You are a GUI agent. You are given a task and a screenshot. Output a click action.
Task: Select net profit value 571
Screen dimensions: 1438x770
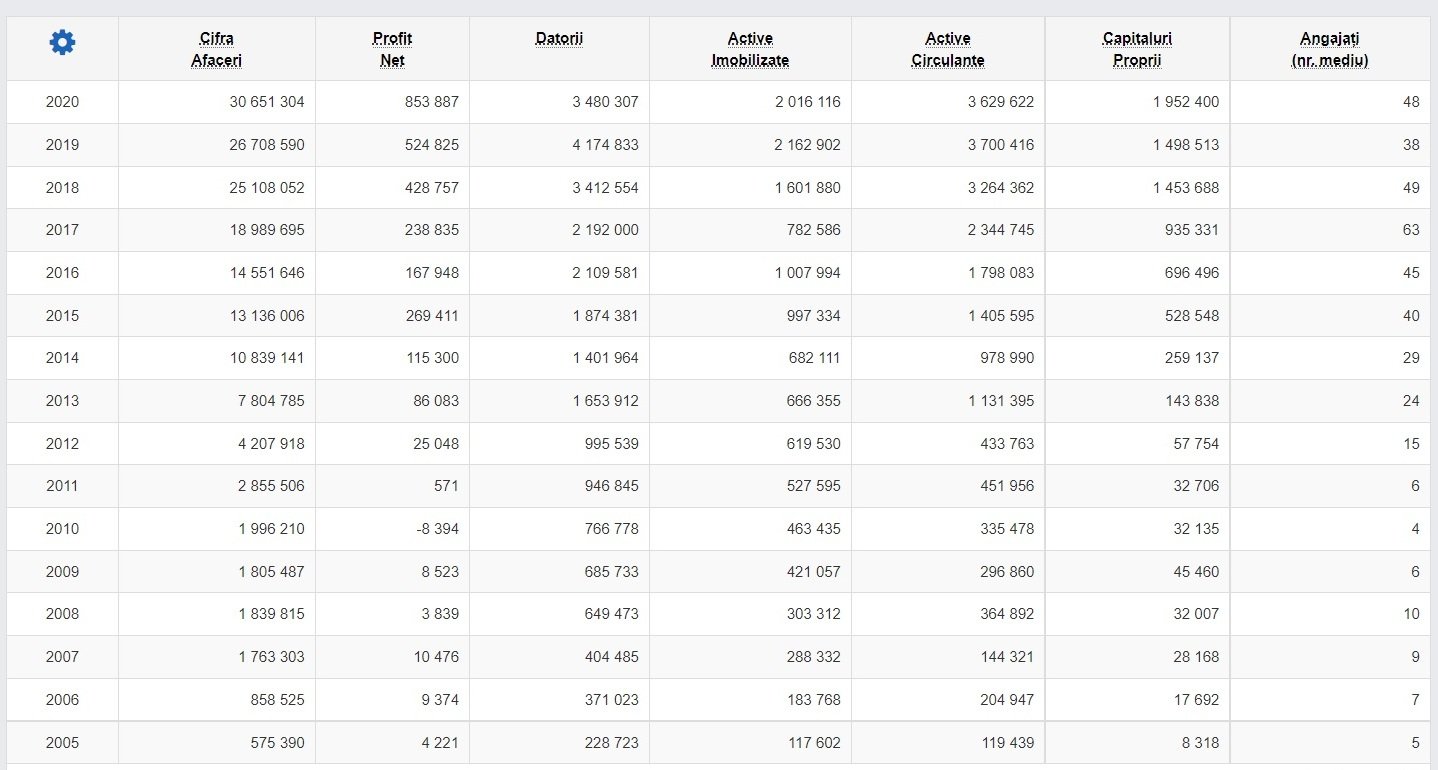coord(446,486)
